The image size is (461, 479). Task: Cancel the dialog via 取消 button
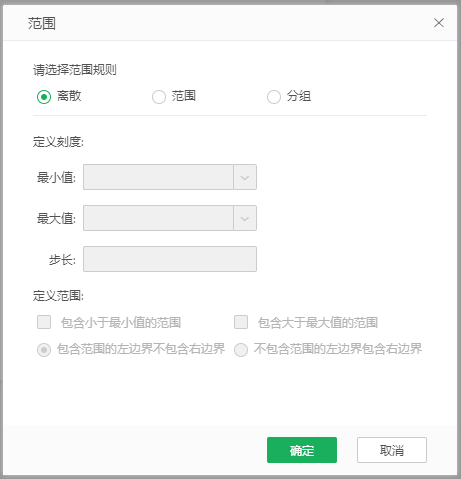(x=392, y=450)
